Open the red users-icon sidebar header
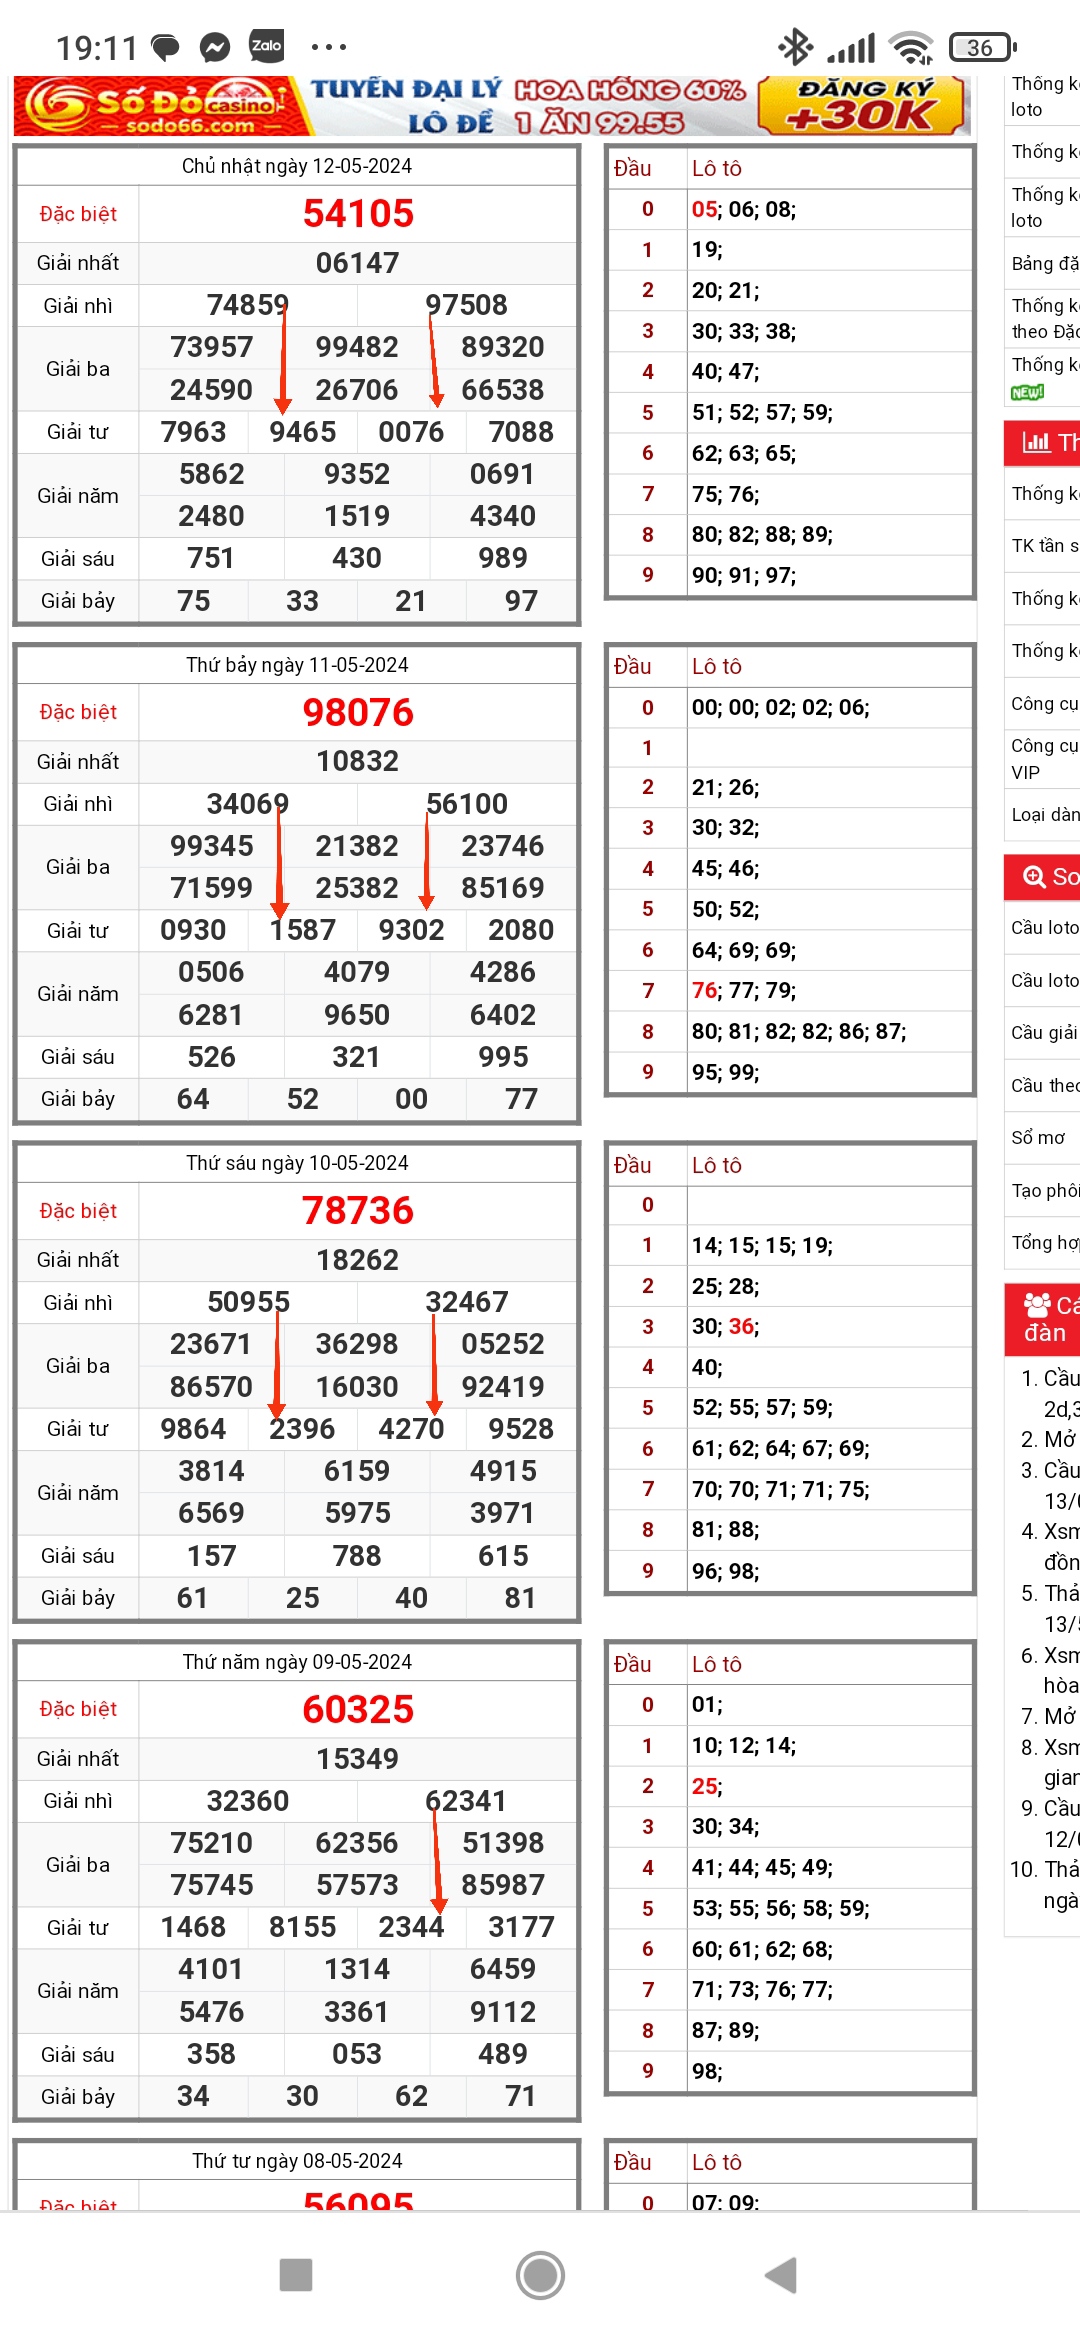The image size is (1080, 2340). (x=1042, y=1319)
